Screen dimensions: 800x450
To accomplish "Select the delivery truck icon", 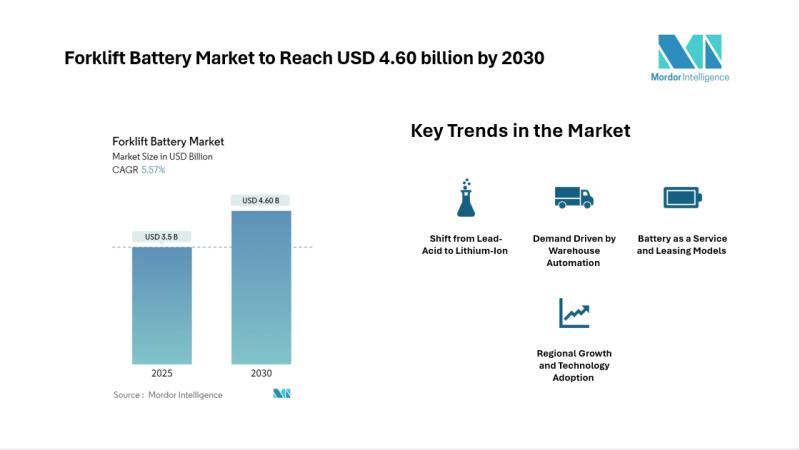I will click(x=574, y=198).
